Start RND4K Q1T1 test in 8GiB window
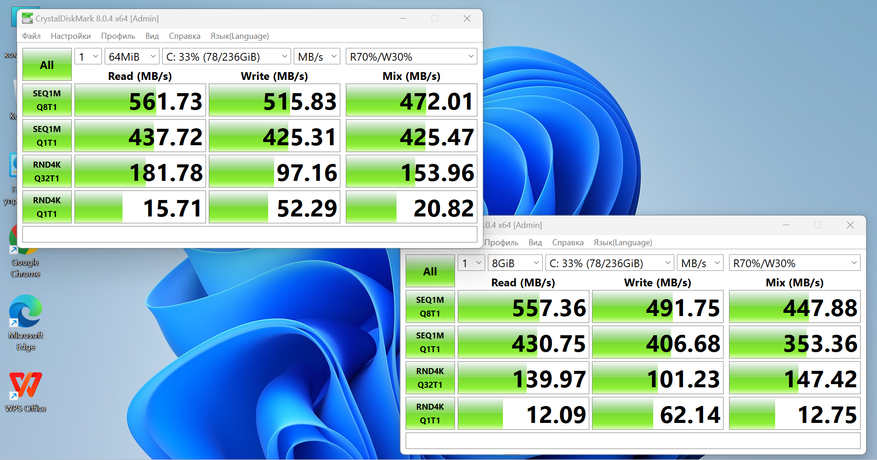877x460 pixels. point(430,414)
